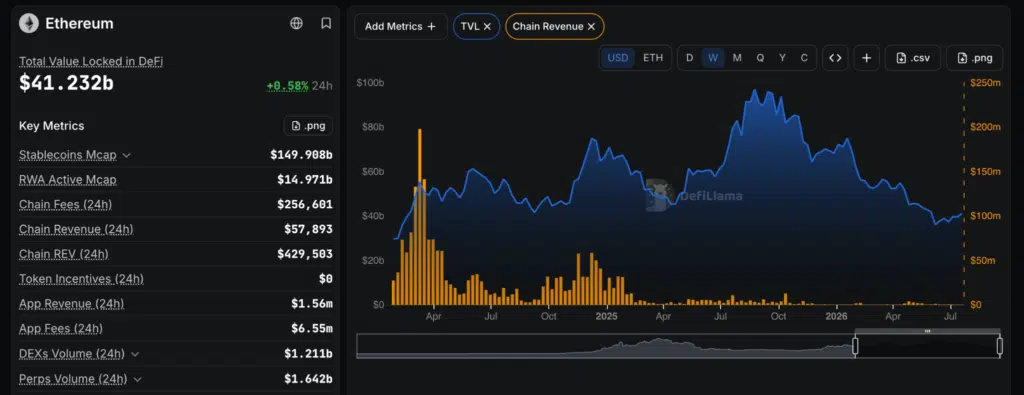Click the $1.211b DEXs volume value
This screenshot has width=1024, height=395.
308,354
